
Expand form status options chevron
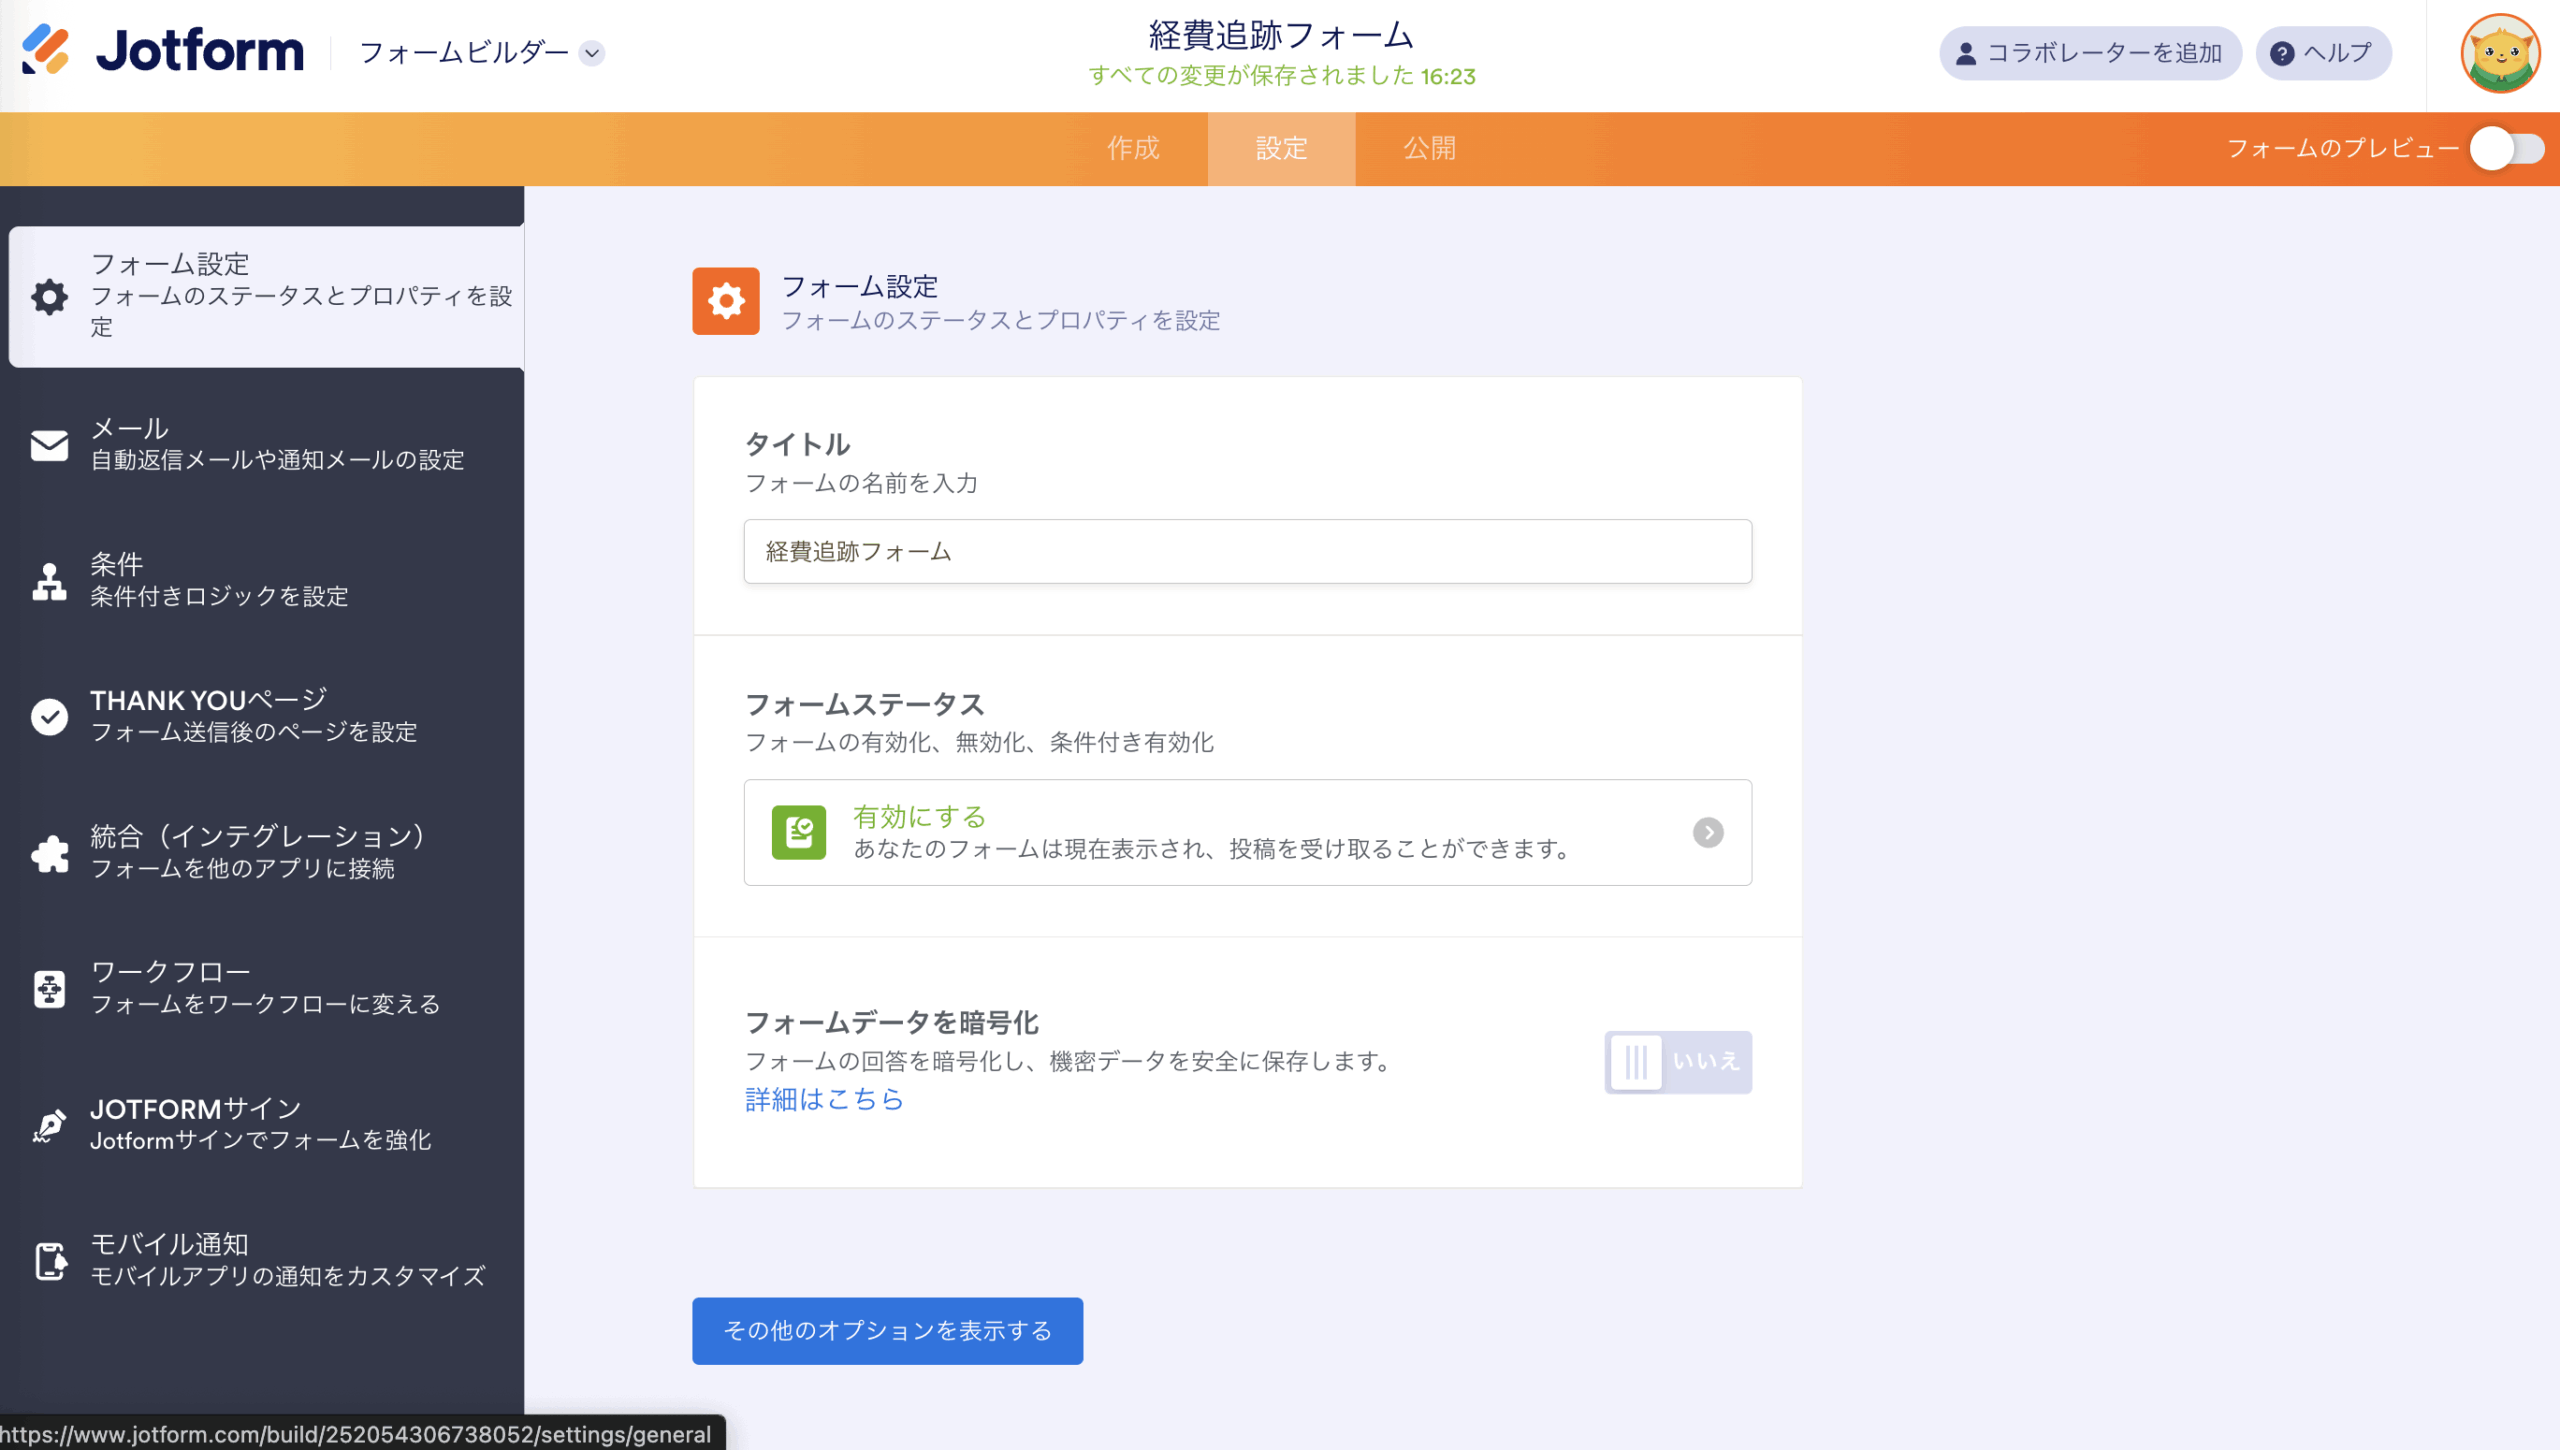(1707, 832)
